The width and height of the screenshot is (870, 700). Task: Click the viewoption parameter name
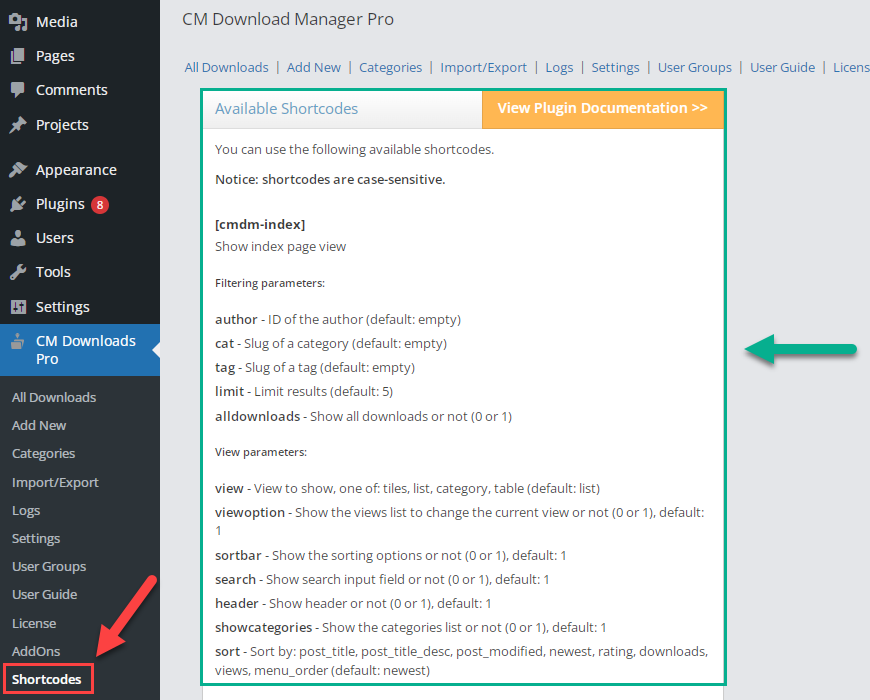coord(250,513)
